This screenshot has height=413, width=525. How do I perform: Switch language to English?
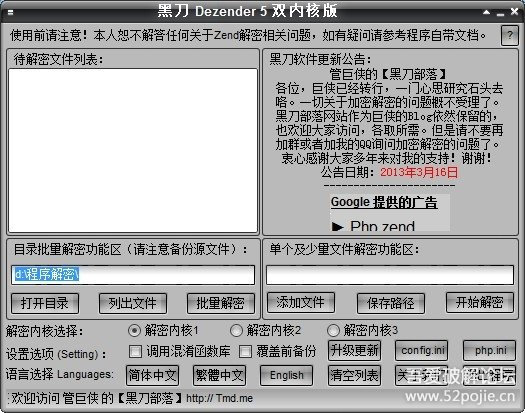(287, 375)
